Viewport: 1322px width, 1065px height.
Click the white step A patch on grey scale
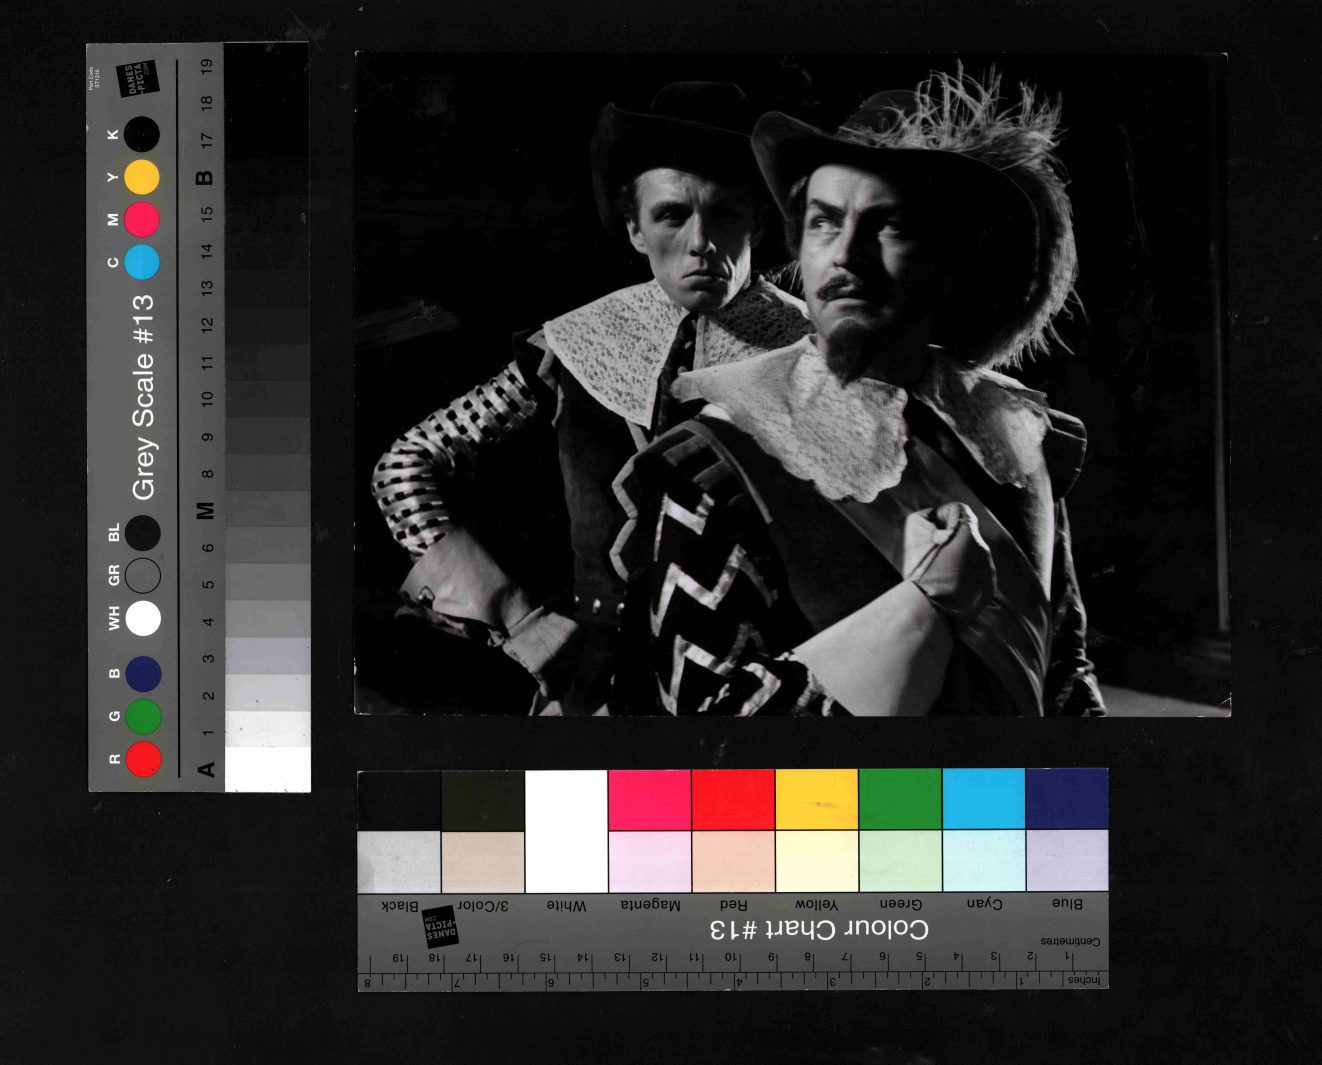tap(267, 769)
